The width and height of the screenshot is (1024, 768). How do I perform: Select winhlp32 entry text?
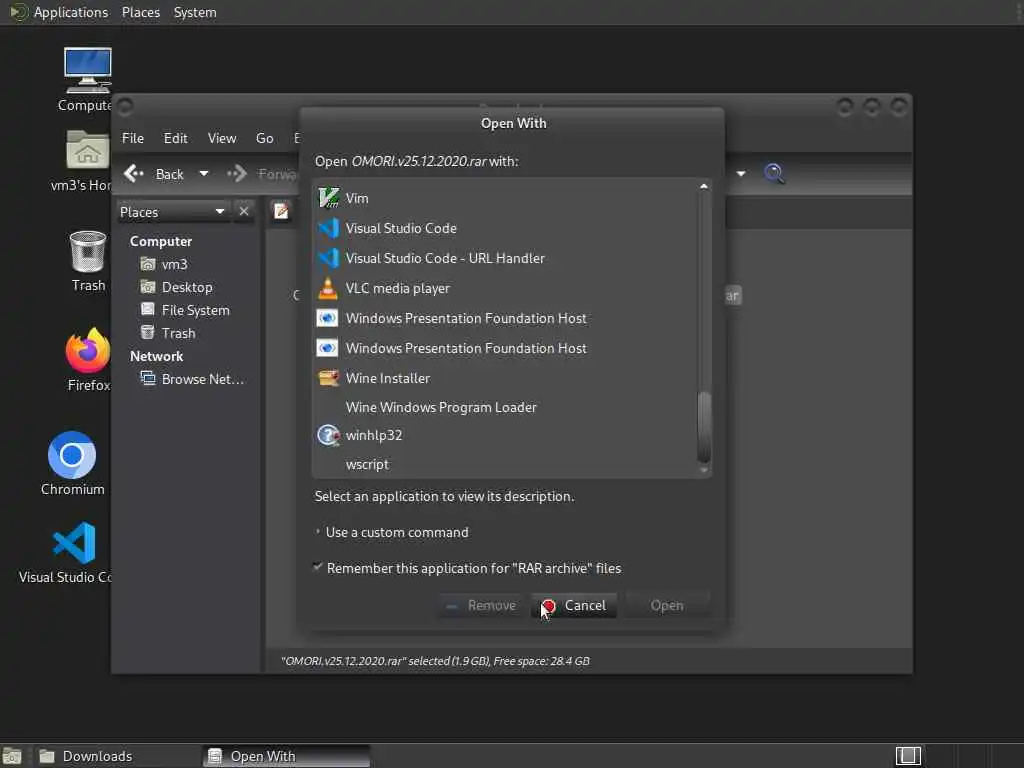[x=374, y=435]
